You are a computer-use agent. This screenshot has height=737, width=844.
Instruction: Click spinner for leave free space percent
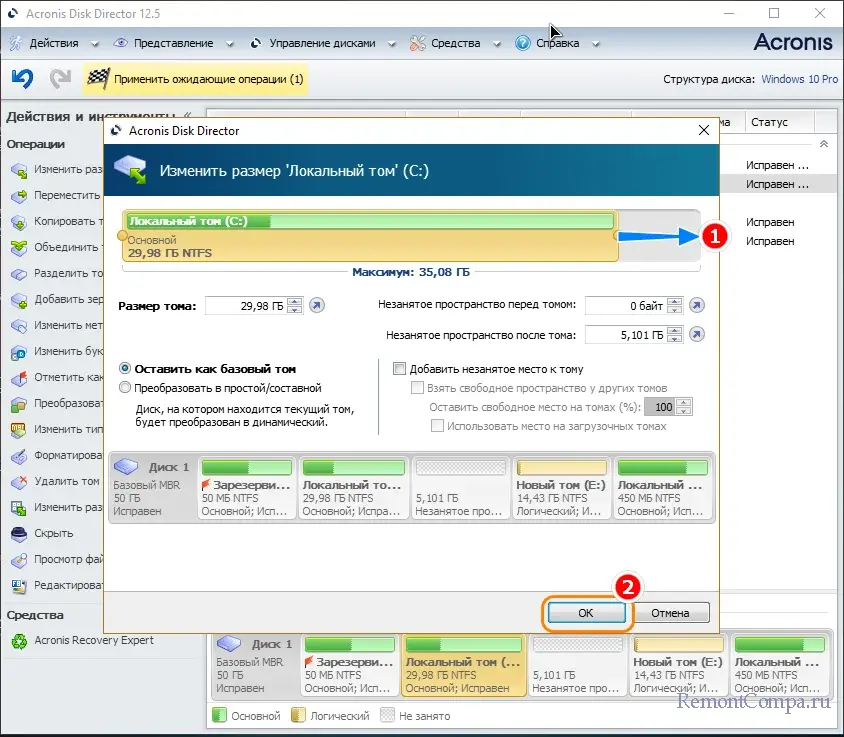(x=684, y=407)
